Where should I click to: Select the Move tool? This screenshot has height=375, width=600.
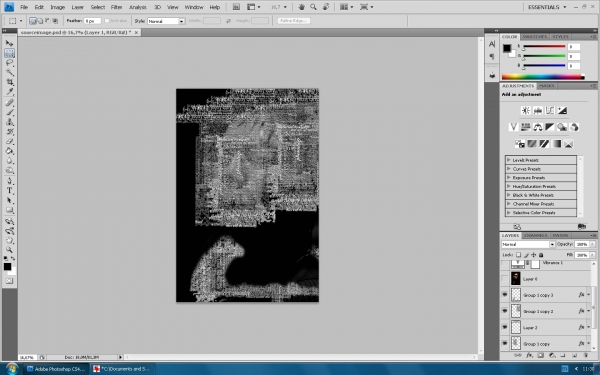[10, 43]
